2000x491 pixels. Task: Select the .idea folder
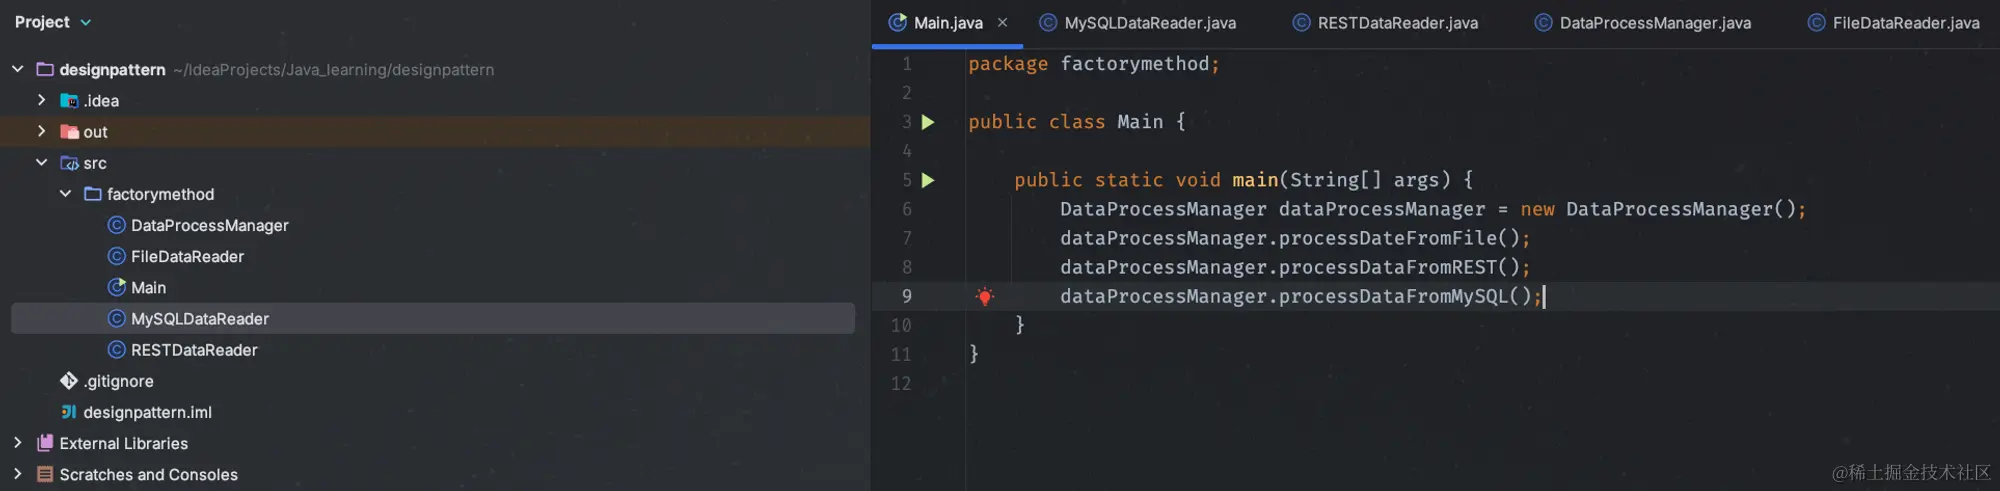pyautogui.click(x=101, y=100)
